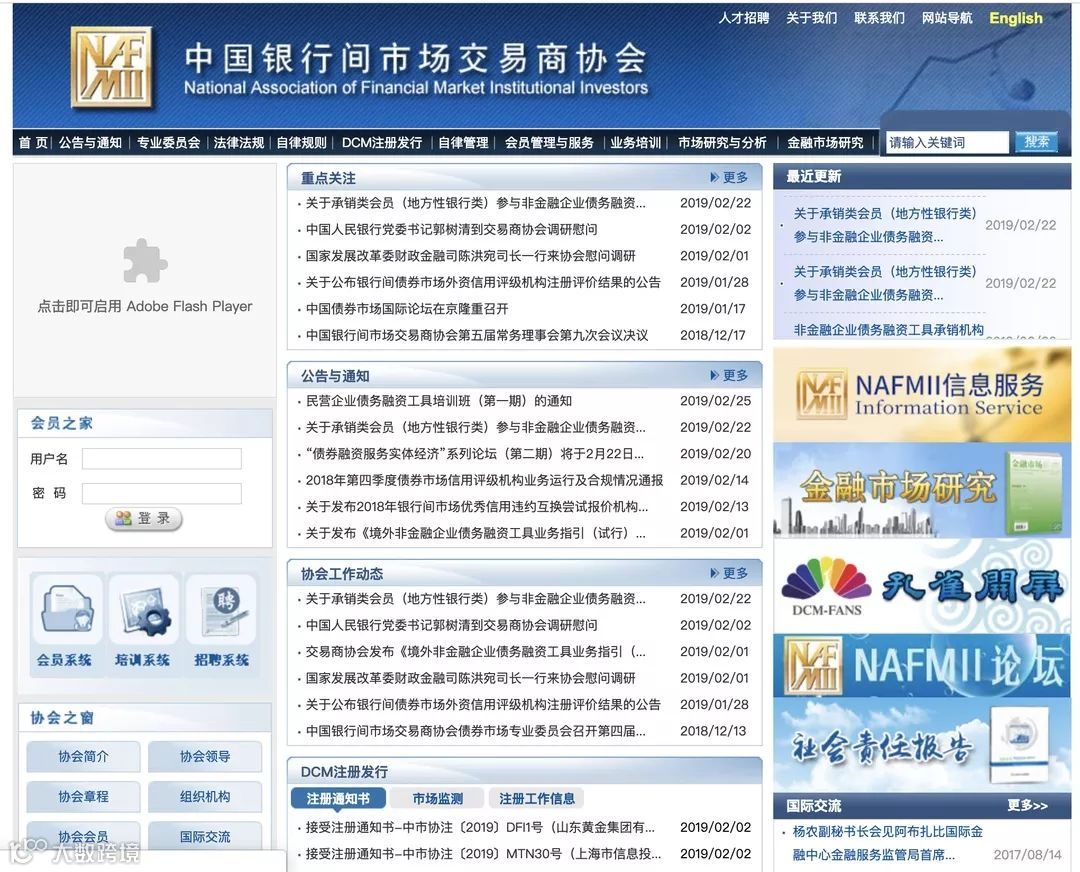Select the 注册通知书 tab
The width and height of the screenshot is (1080, 872).
338,798
